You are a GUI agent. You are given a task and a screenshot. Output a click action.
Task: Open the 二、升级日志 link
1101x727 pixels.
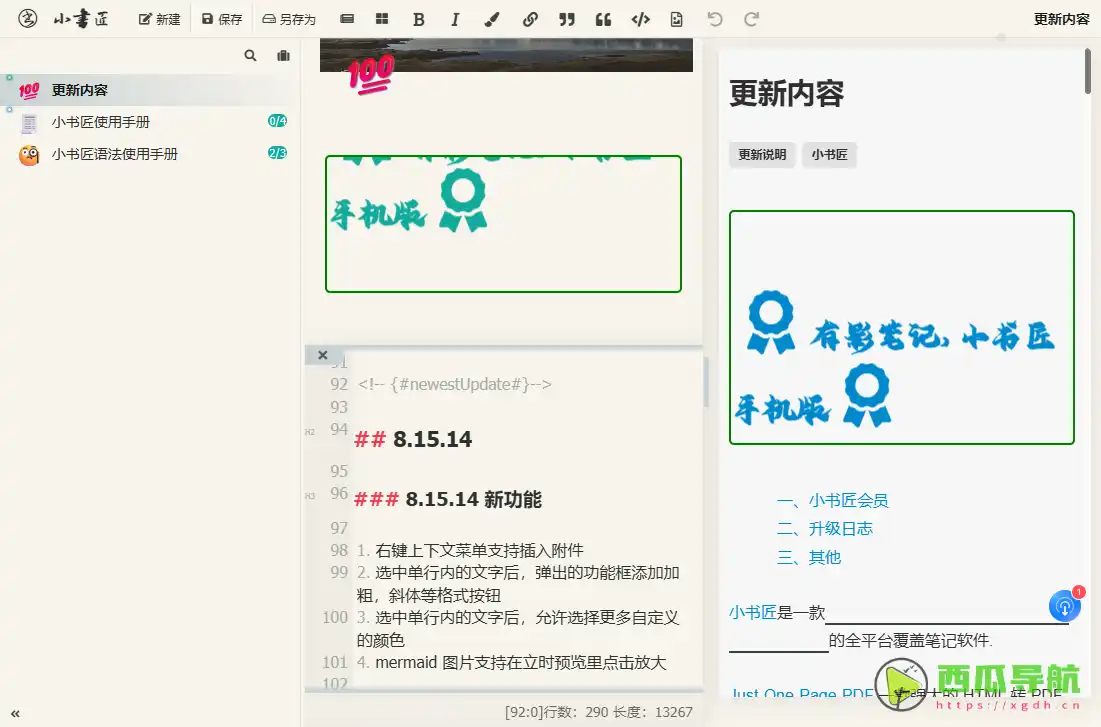[825, 529]
